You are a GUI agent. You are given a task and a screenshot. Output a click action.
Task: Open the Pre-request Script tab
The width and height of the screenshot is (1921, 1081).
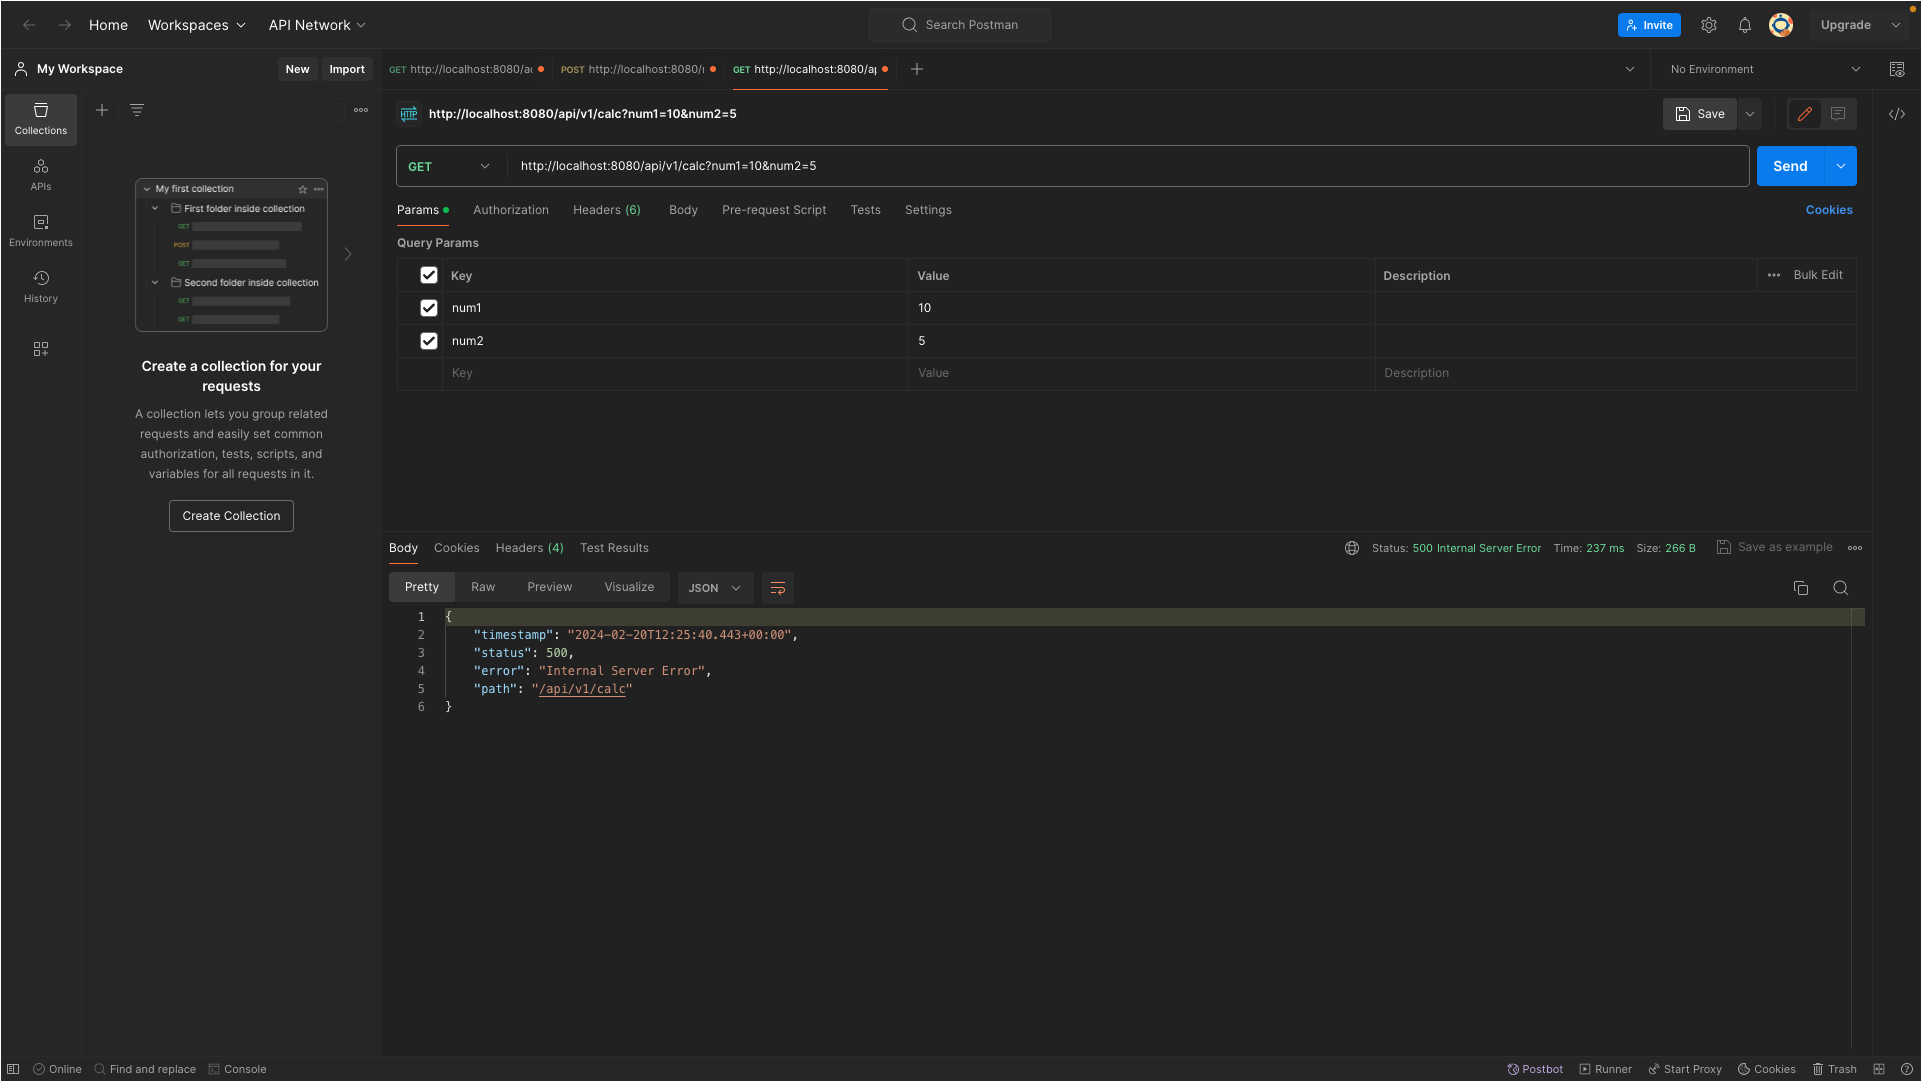(774, 210)
